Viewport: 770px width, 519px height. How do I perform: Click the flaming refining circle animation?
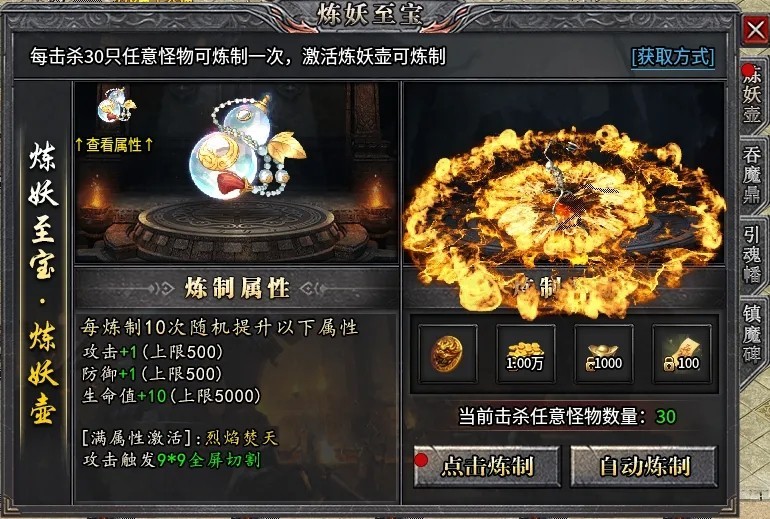564,216
